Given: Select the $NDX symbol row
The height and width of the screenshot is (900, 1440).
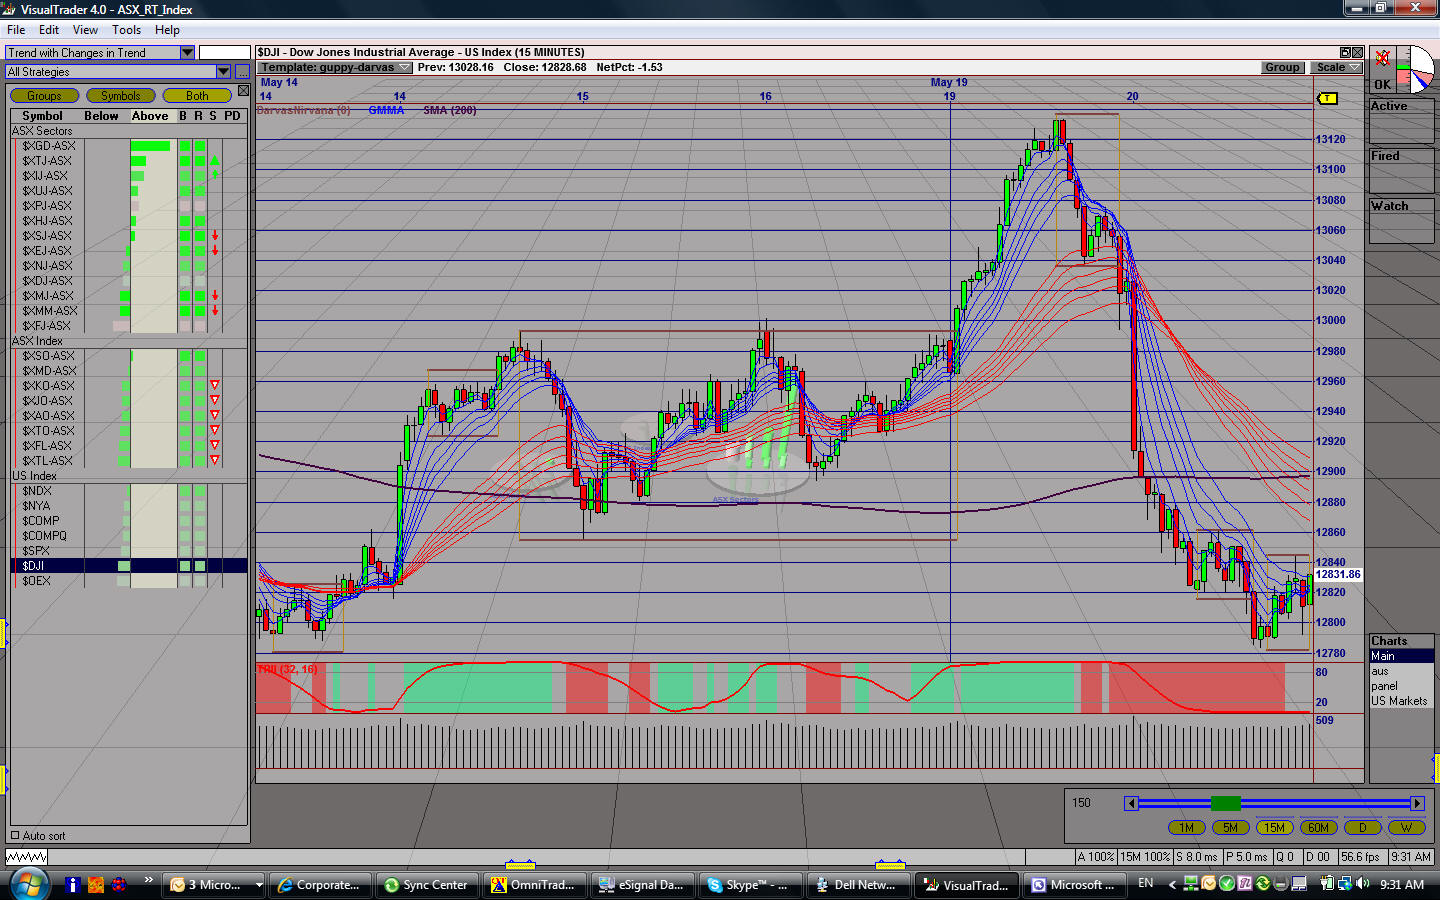Looking at the screenshot, I should 128,491.
